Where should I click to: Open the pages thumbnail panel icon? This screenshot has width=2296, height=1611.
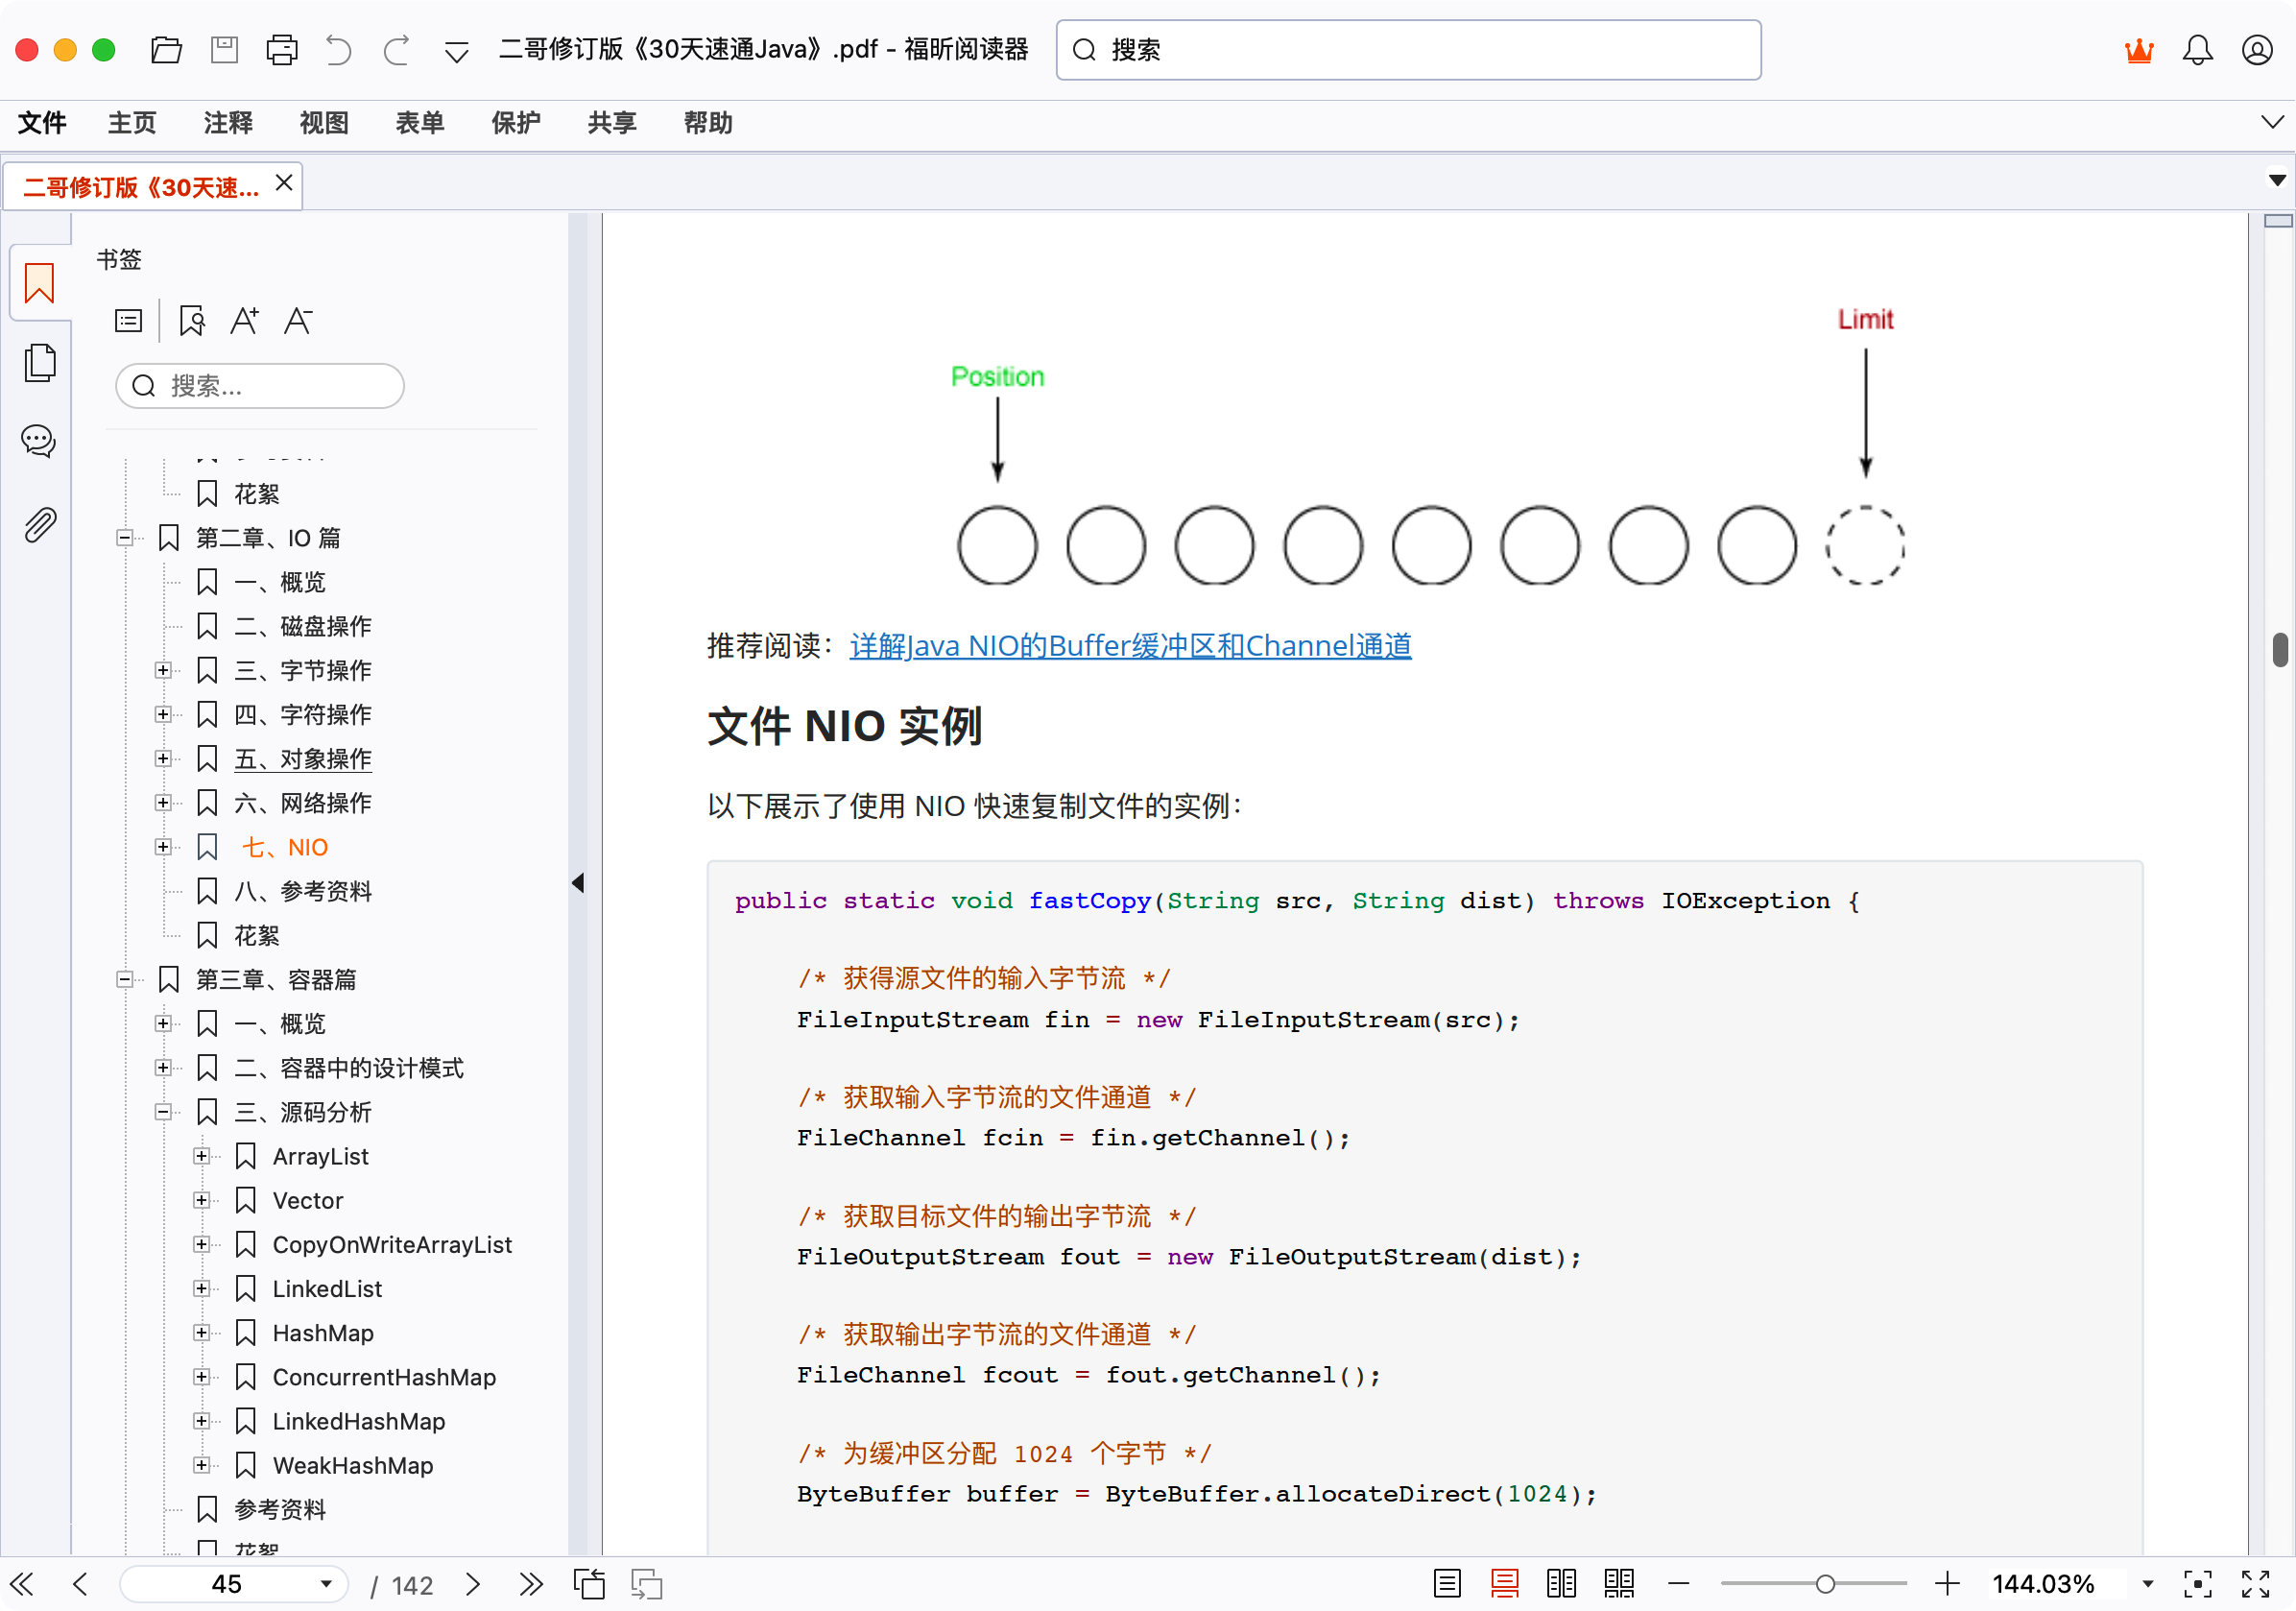(39, 362)
